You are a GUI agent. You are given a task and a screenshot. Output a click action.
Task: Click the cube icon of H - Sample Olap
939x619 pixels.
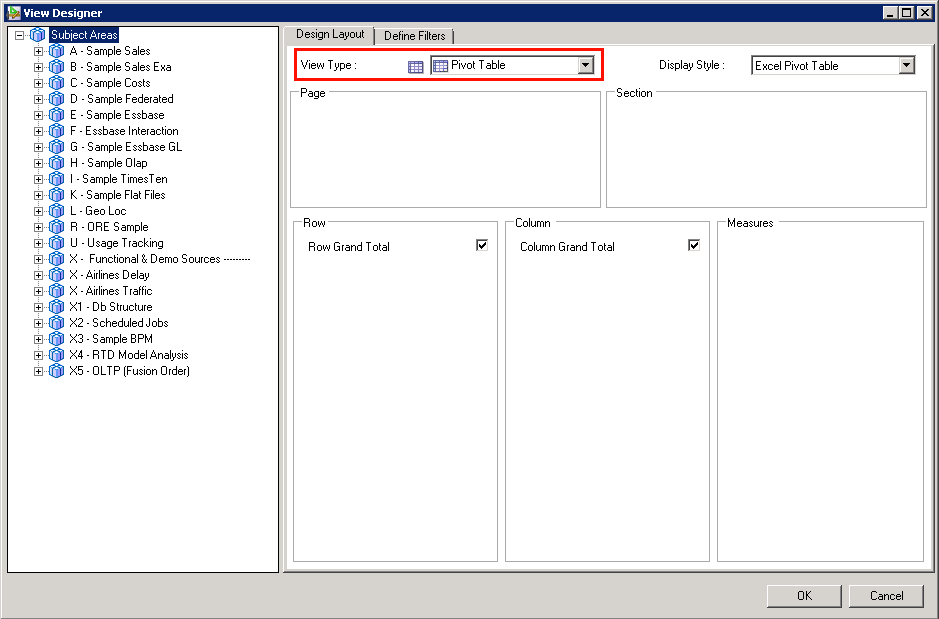pyautogui.click(x=56, y=163)
